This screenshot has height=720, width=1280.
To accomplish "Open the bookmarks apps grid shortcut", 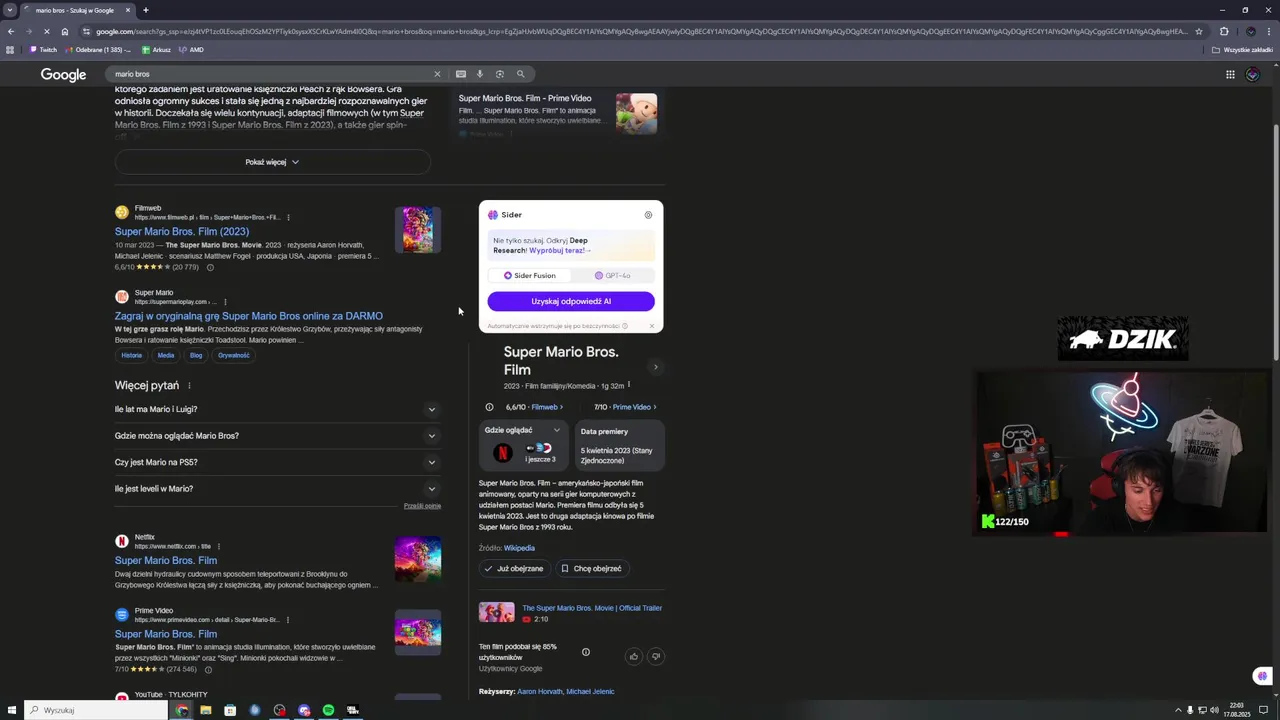I will point(10,49).
